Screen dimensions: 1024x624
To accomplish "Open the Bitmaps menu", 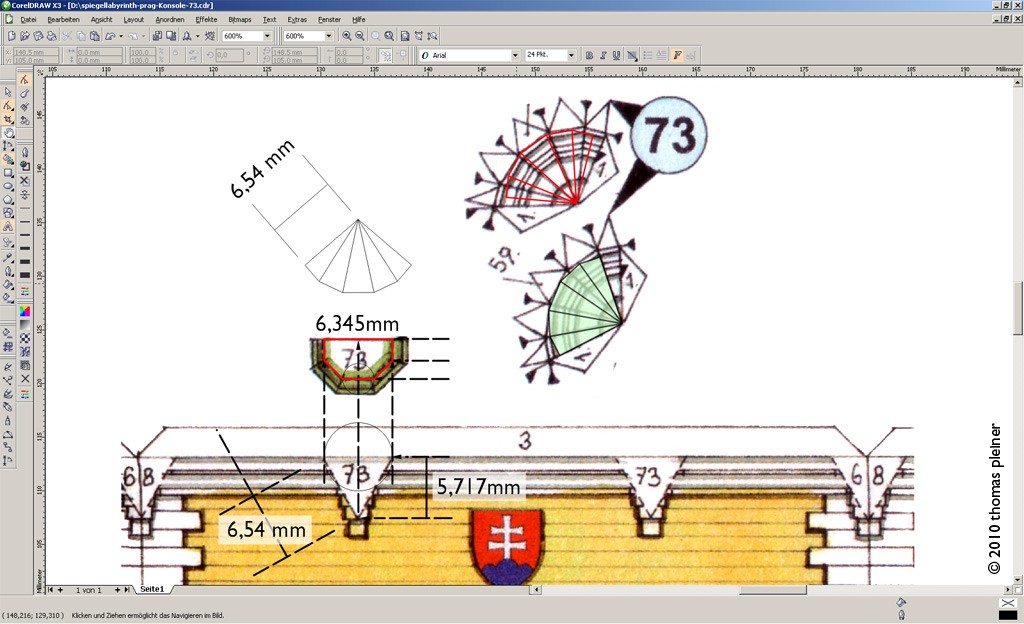I will click(x=240, y=19).
